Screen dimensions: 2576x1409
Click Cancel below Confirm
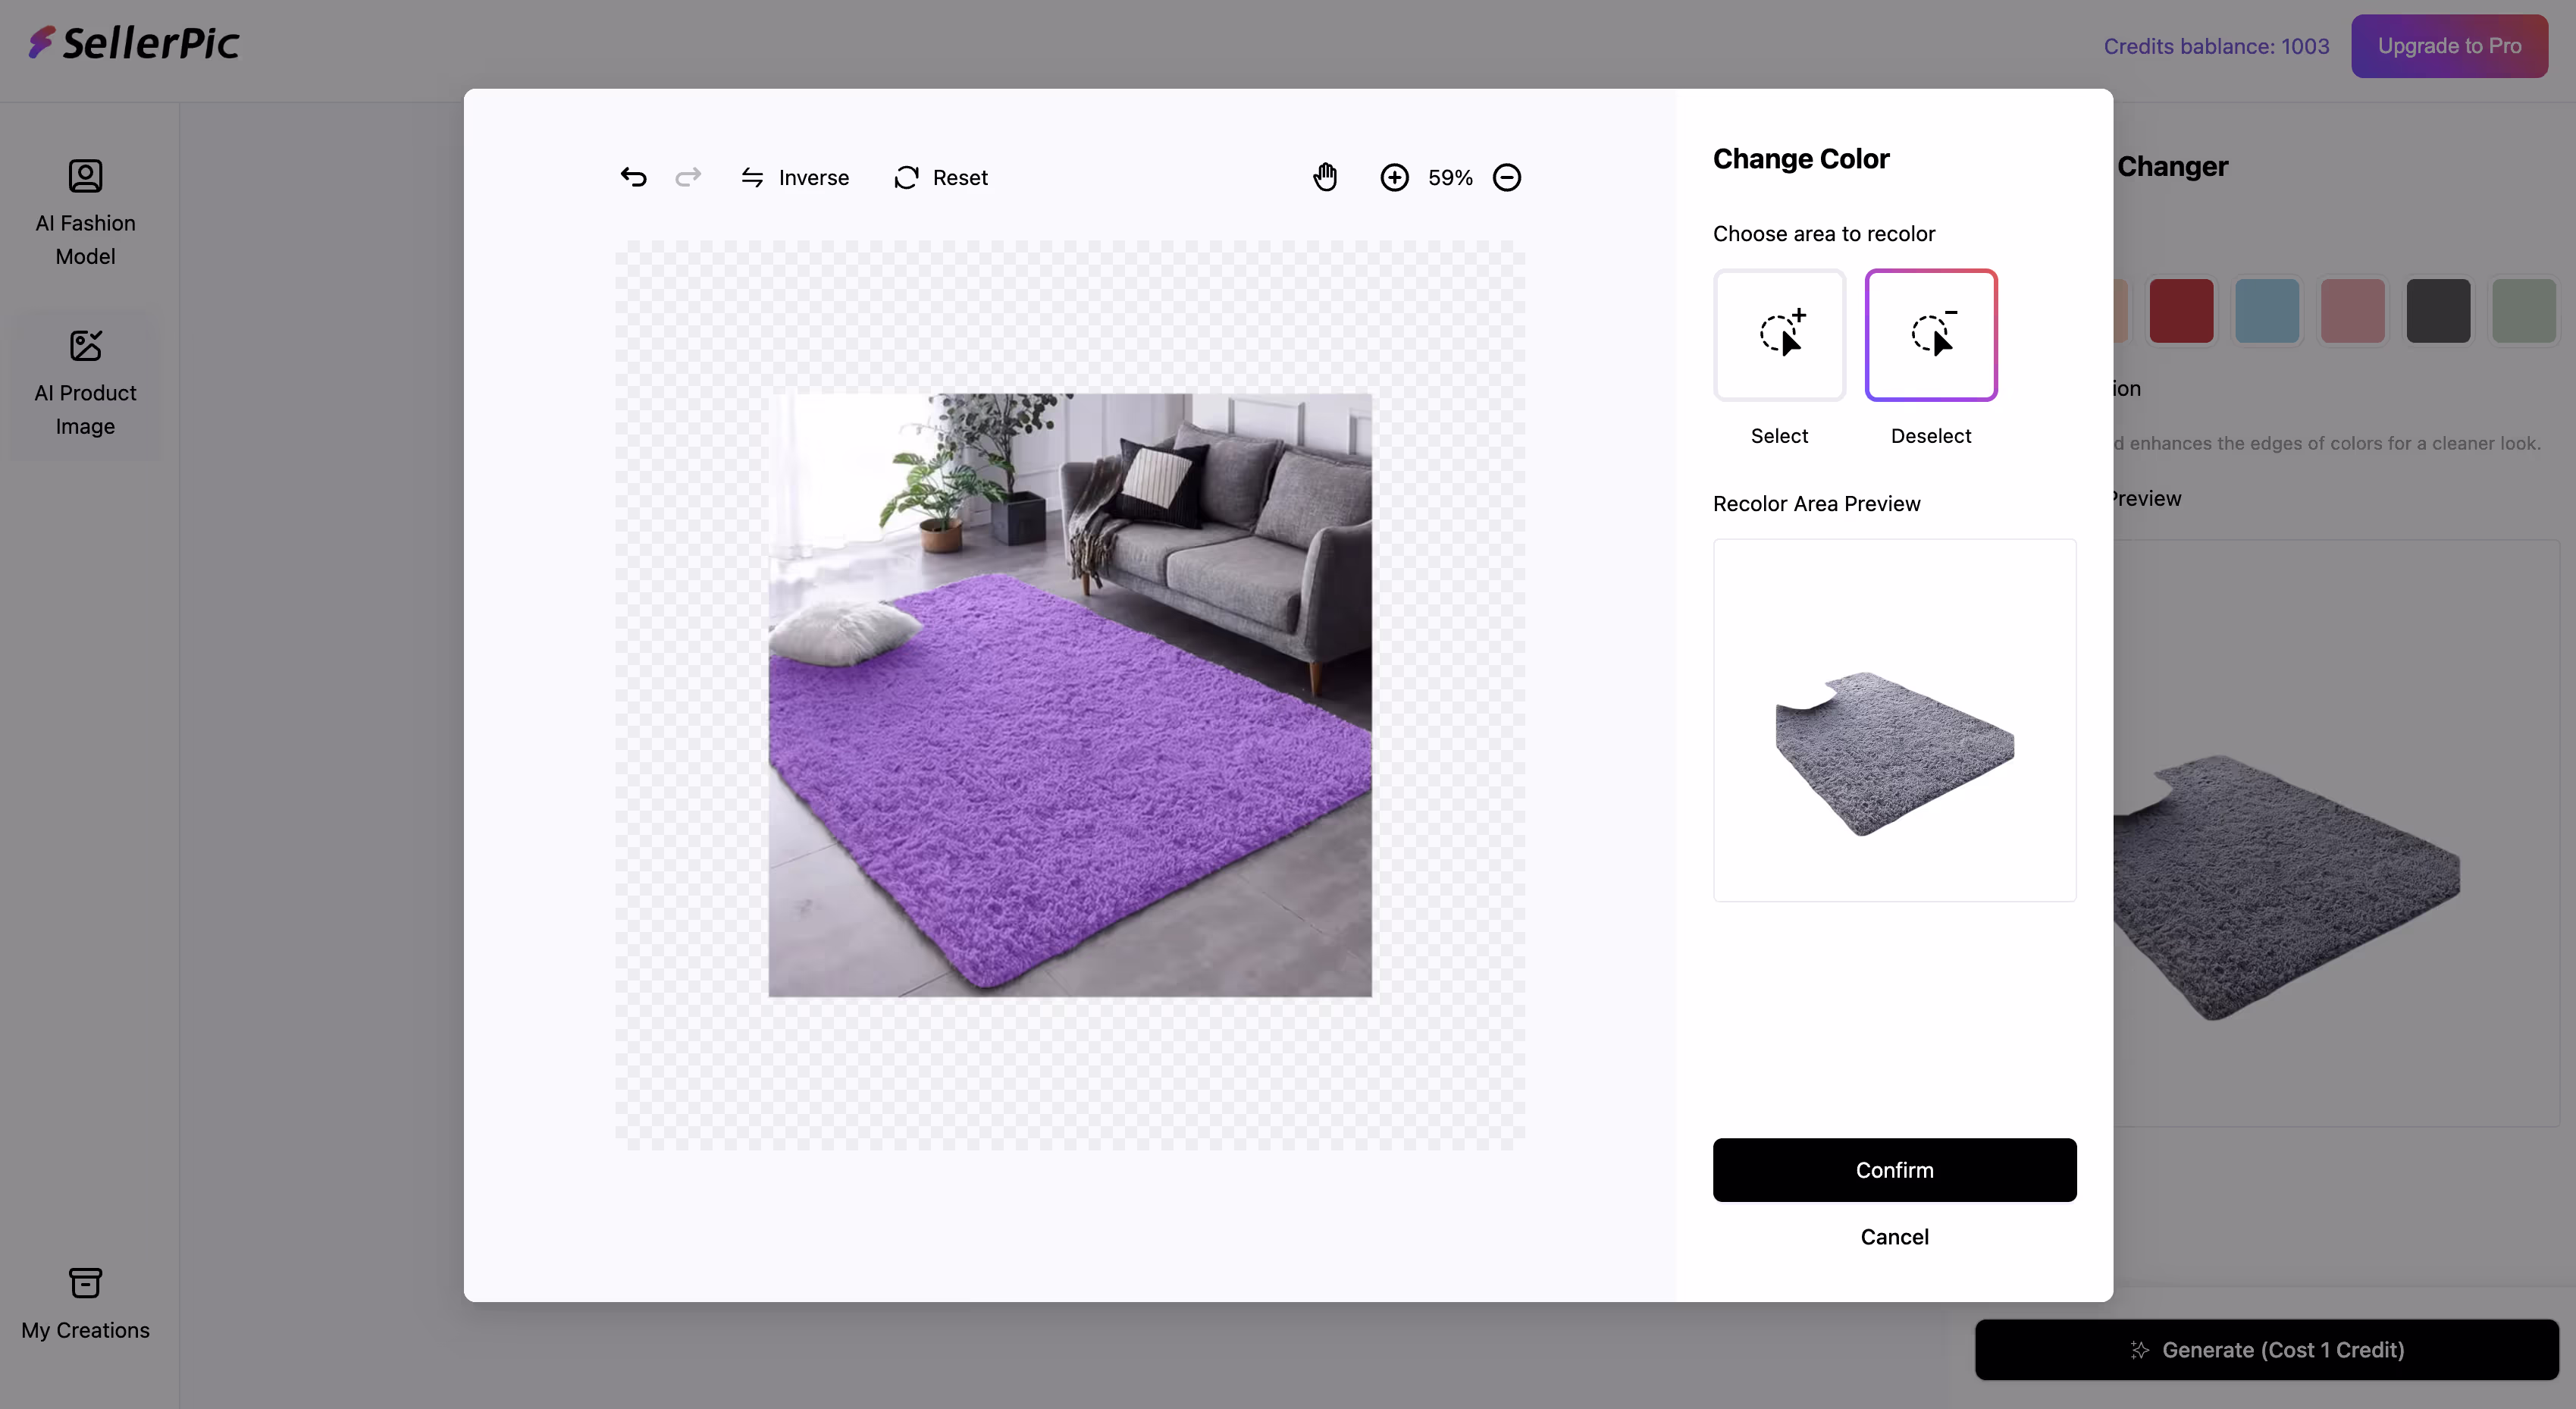click(x=1894, y=1236)
